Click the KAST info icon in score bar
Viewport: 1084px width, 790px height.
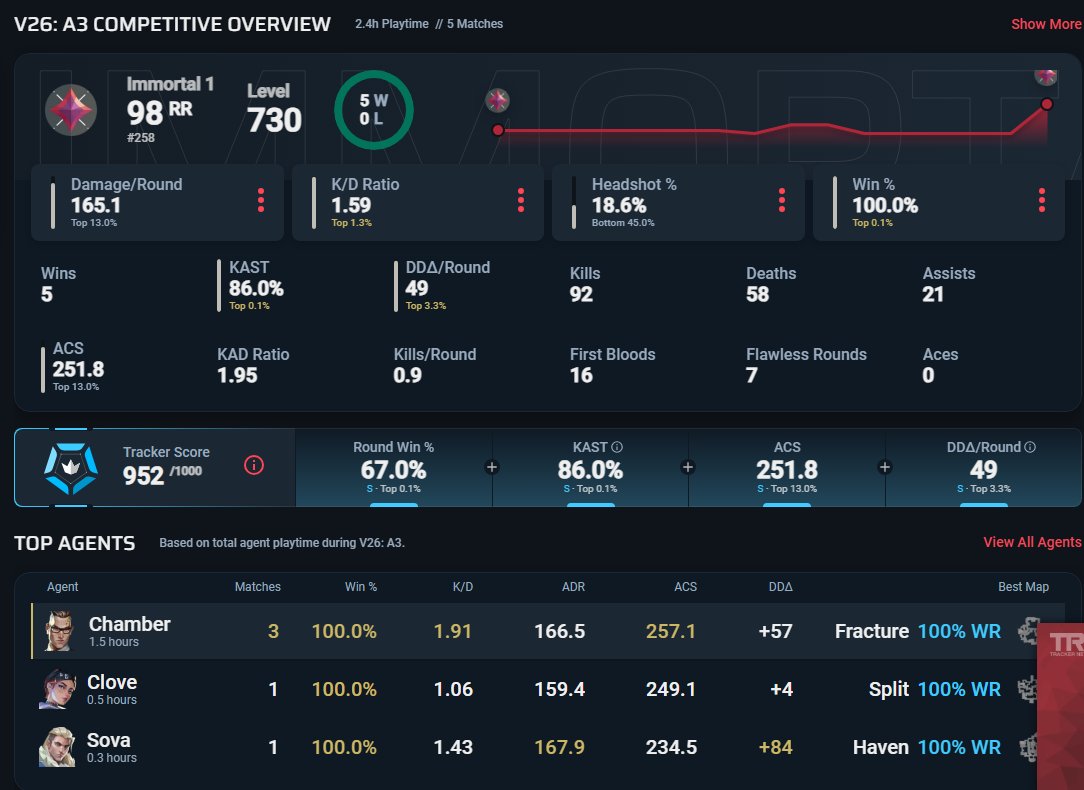617,447
